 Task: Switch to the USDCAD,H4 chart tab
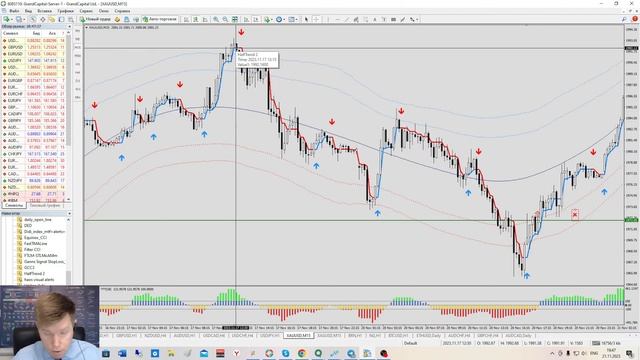click(214, 336)
